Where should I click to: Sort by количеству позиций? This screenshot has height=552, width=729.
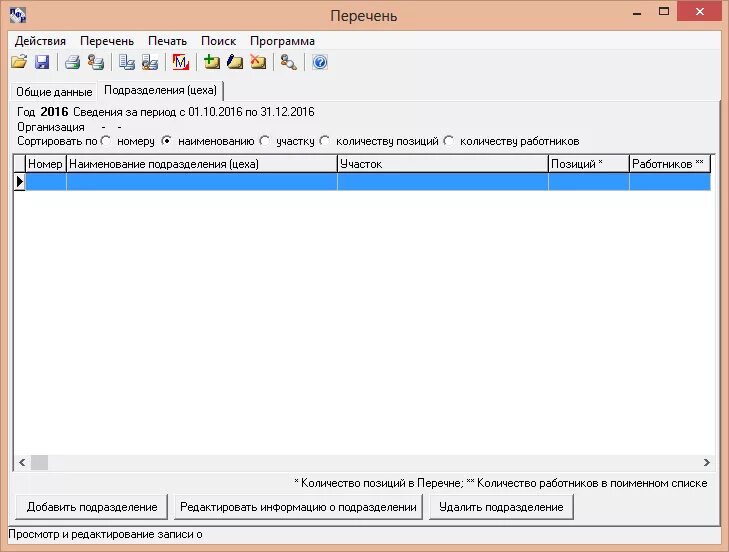(325, 141)
